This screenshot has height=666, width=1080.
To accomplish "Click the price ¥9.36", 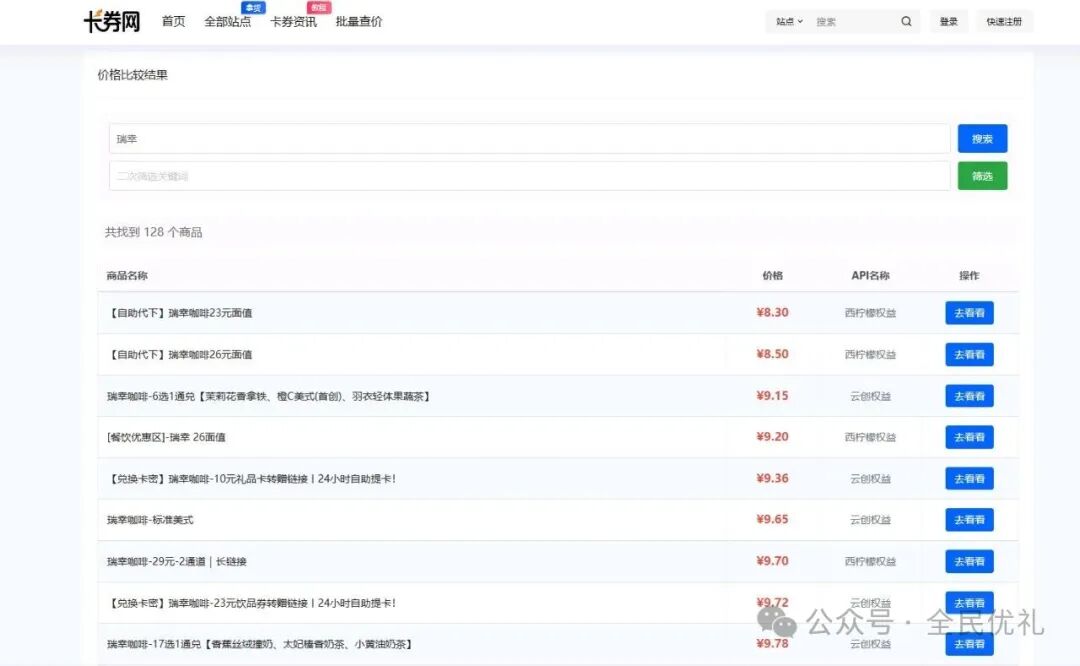I will tap(772, 478).
